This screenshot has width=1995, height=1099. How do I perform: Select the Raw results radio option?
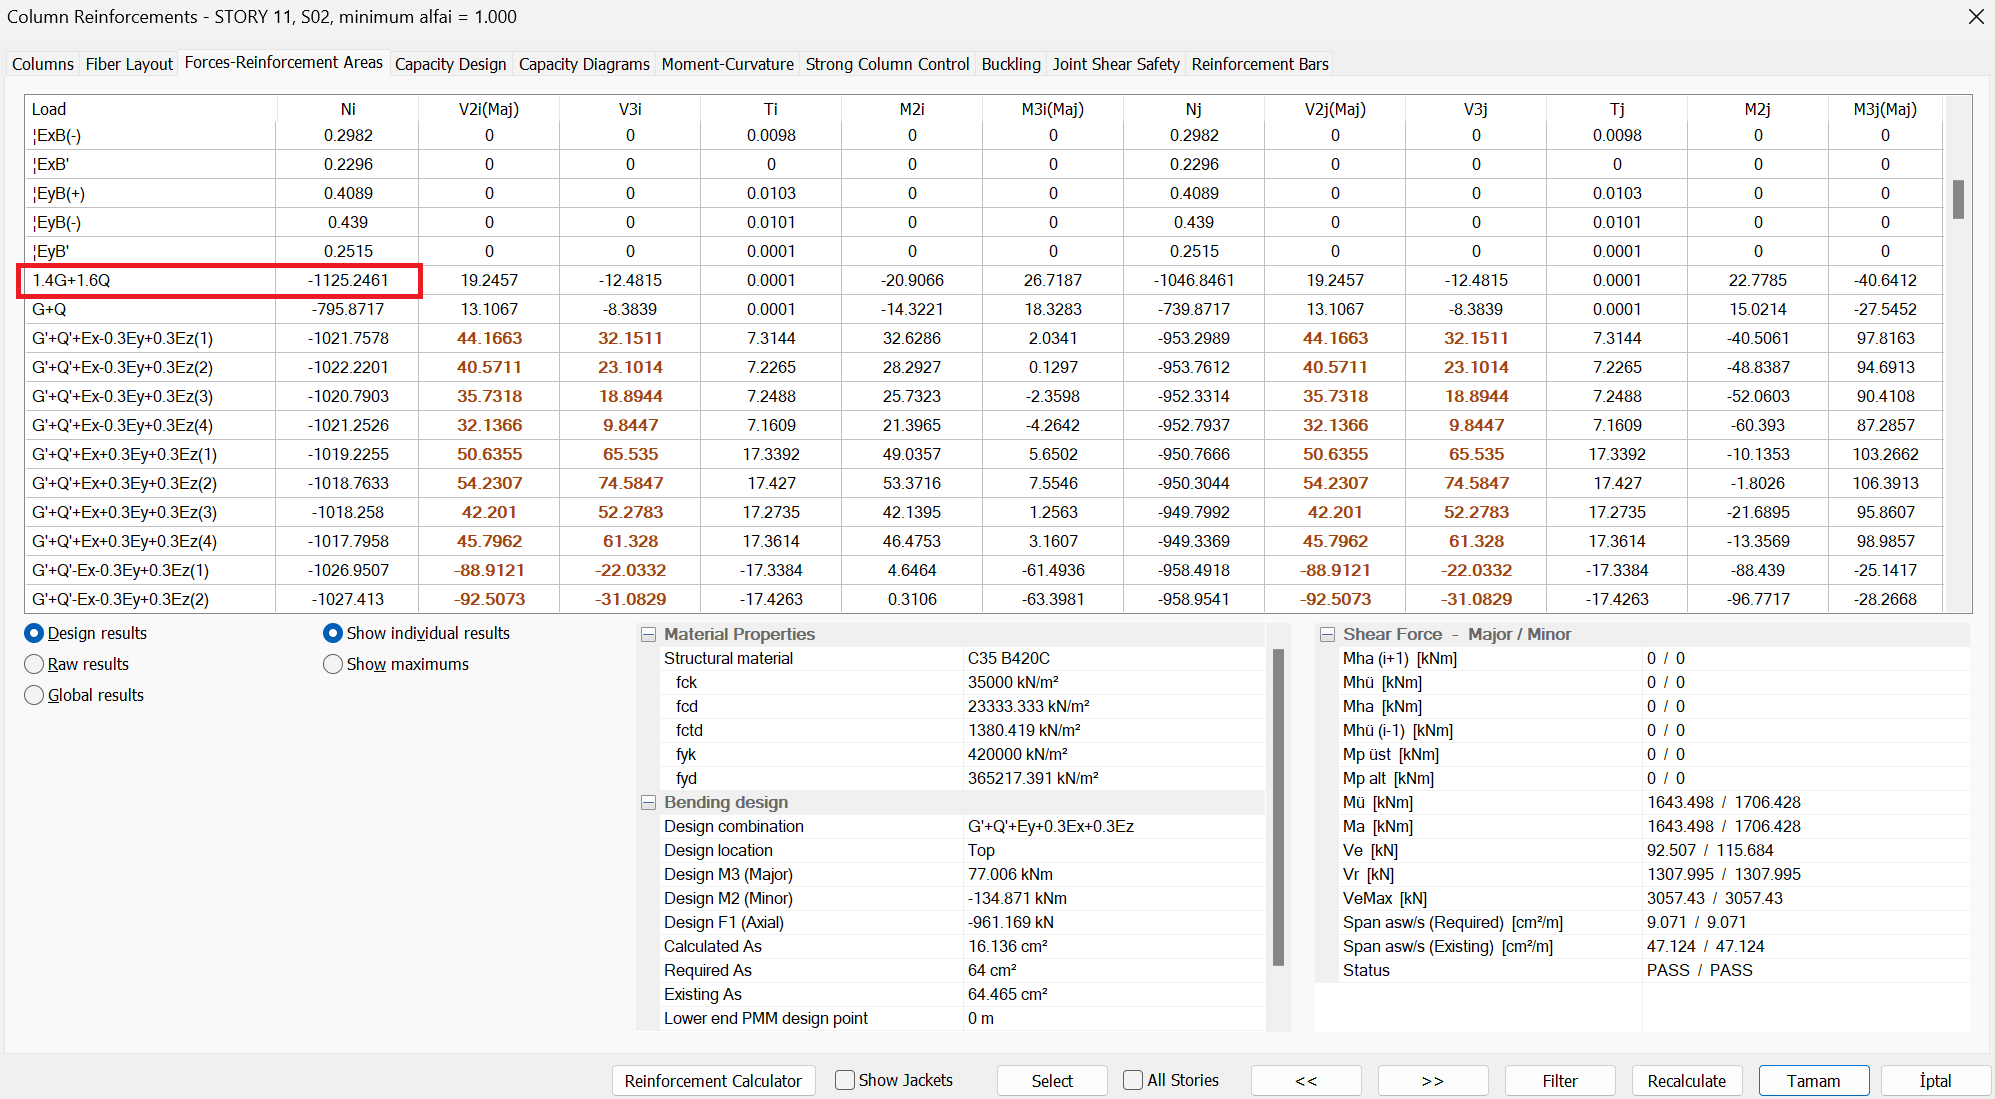point(35,664)
